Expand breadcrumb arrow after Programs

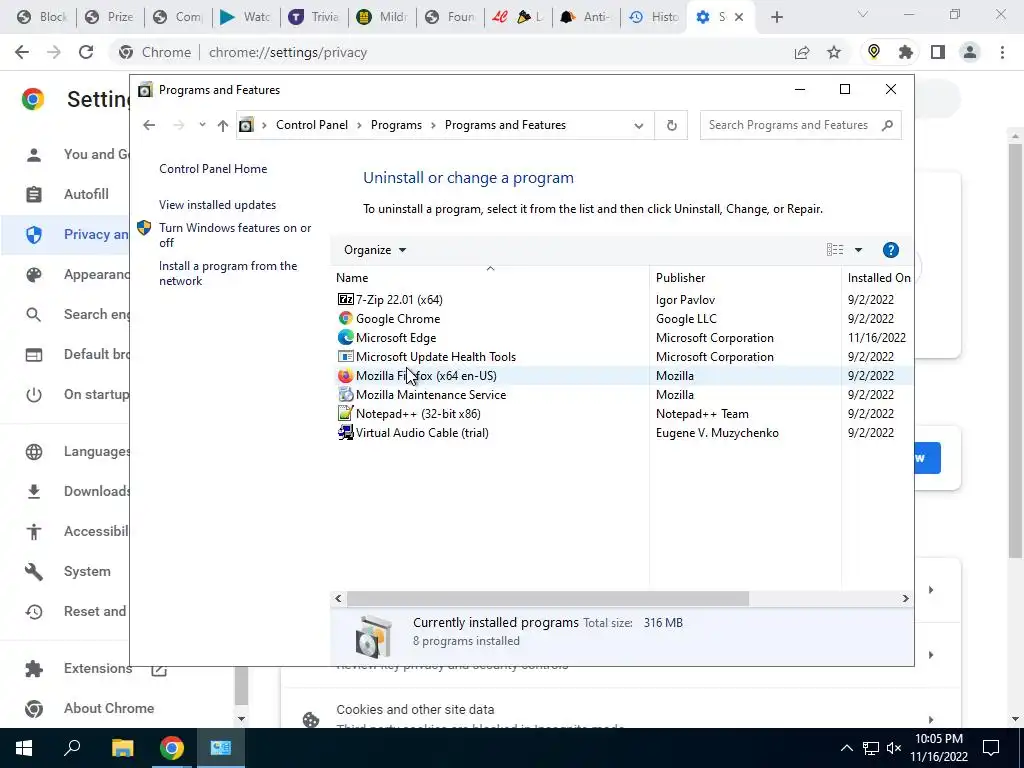(433, 125)
